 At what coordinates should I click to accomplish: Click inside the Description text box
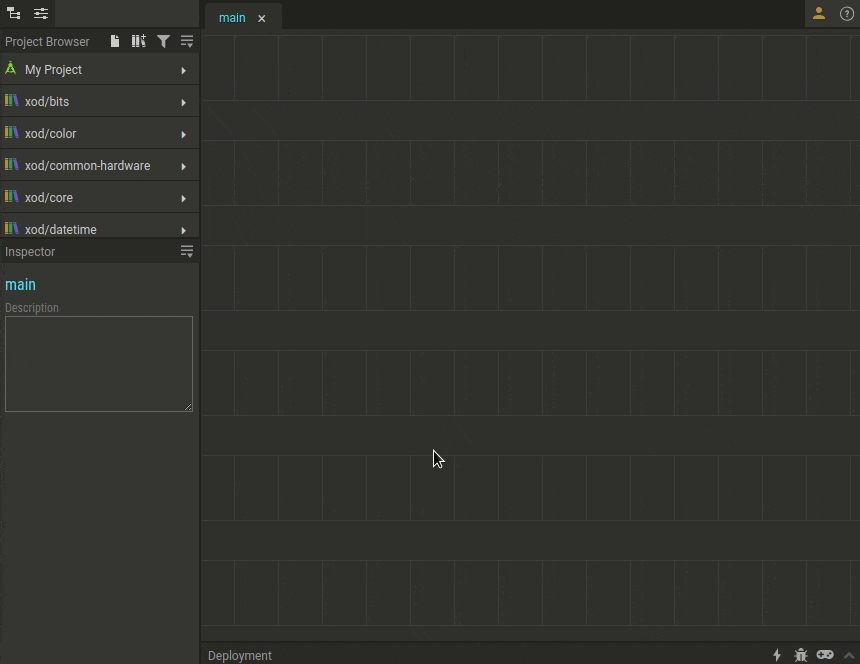(x=98, y=363)
